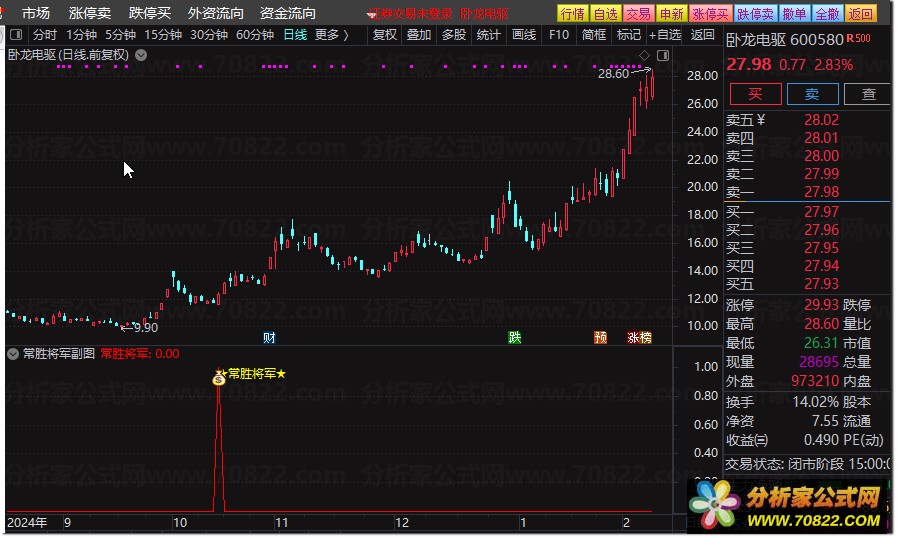Click the money bag signal icon
Viewport: 897px width, 537px height.
219,377
